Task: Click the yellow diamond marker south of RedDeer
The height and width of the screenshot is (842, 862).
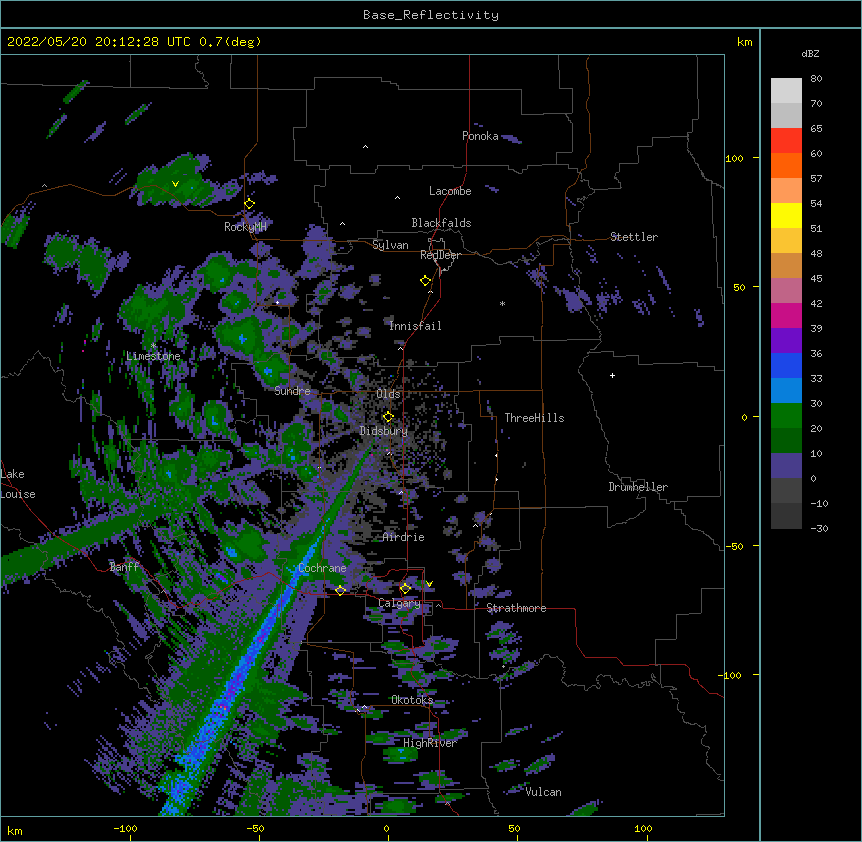Action: pyautogui.click(x=425, y=281)
